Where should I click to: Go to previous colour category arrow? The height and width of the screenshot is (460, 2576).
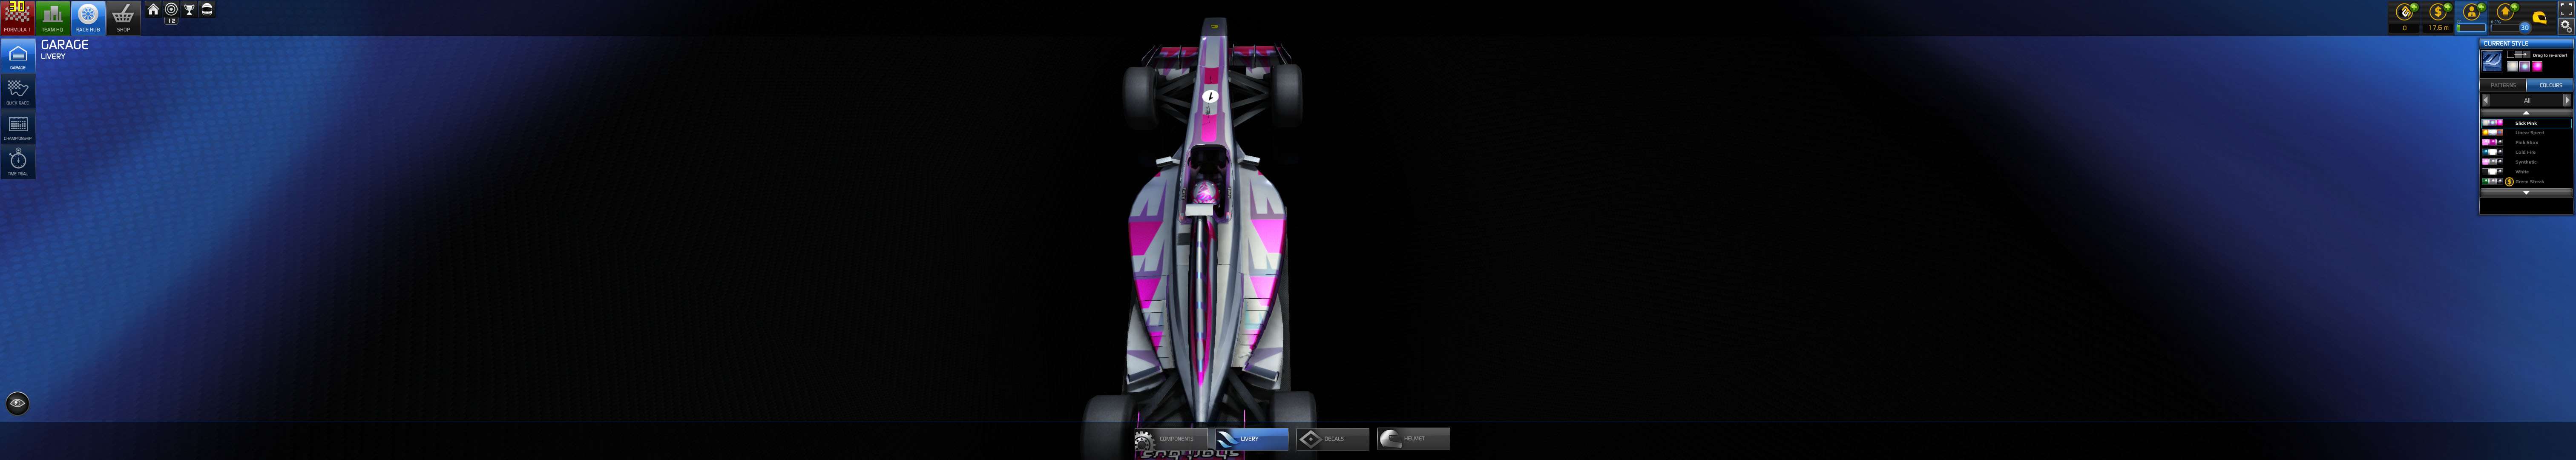(x=2486, y=100)
